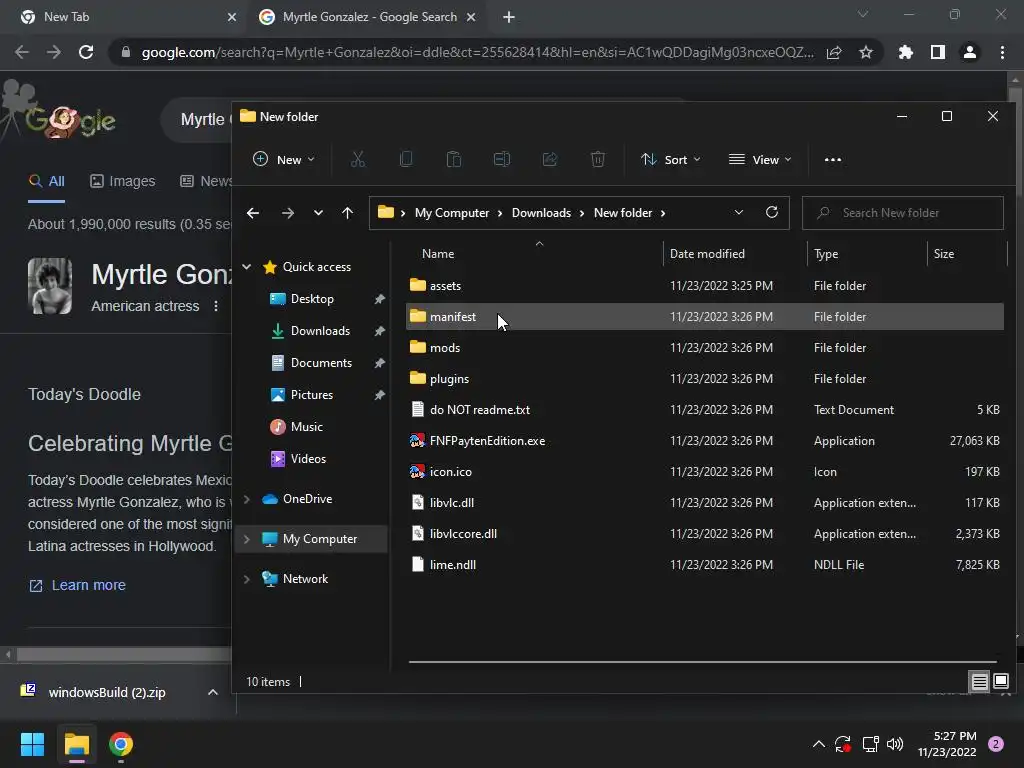Image resolution: width=1024 pixels, height=768 pixels.
Task: Expand the OneDrive tree node
Action: (x=247, y=499)
